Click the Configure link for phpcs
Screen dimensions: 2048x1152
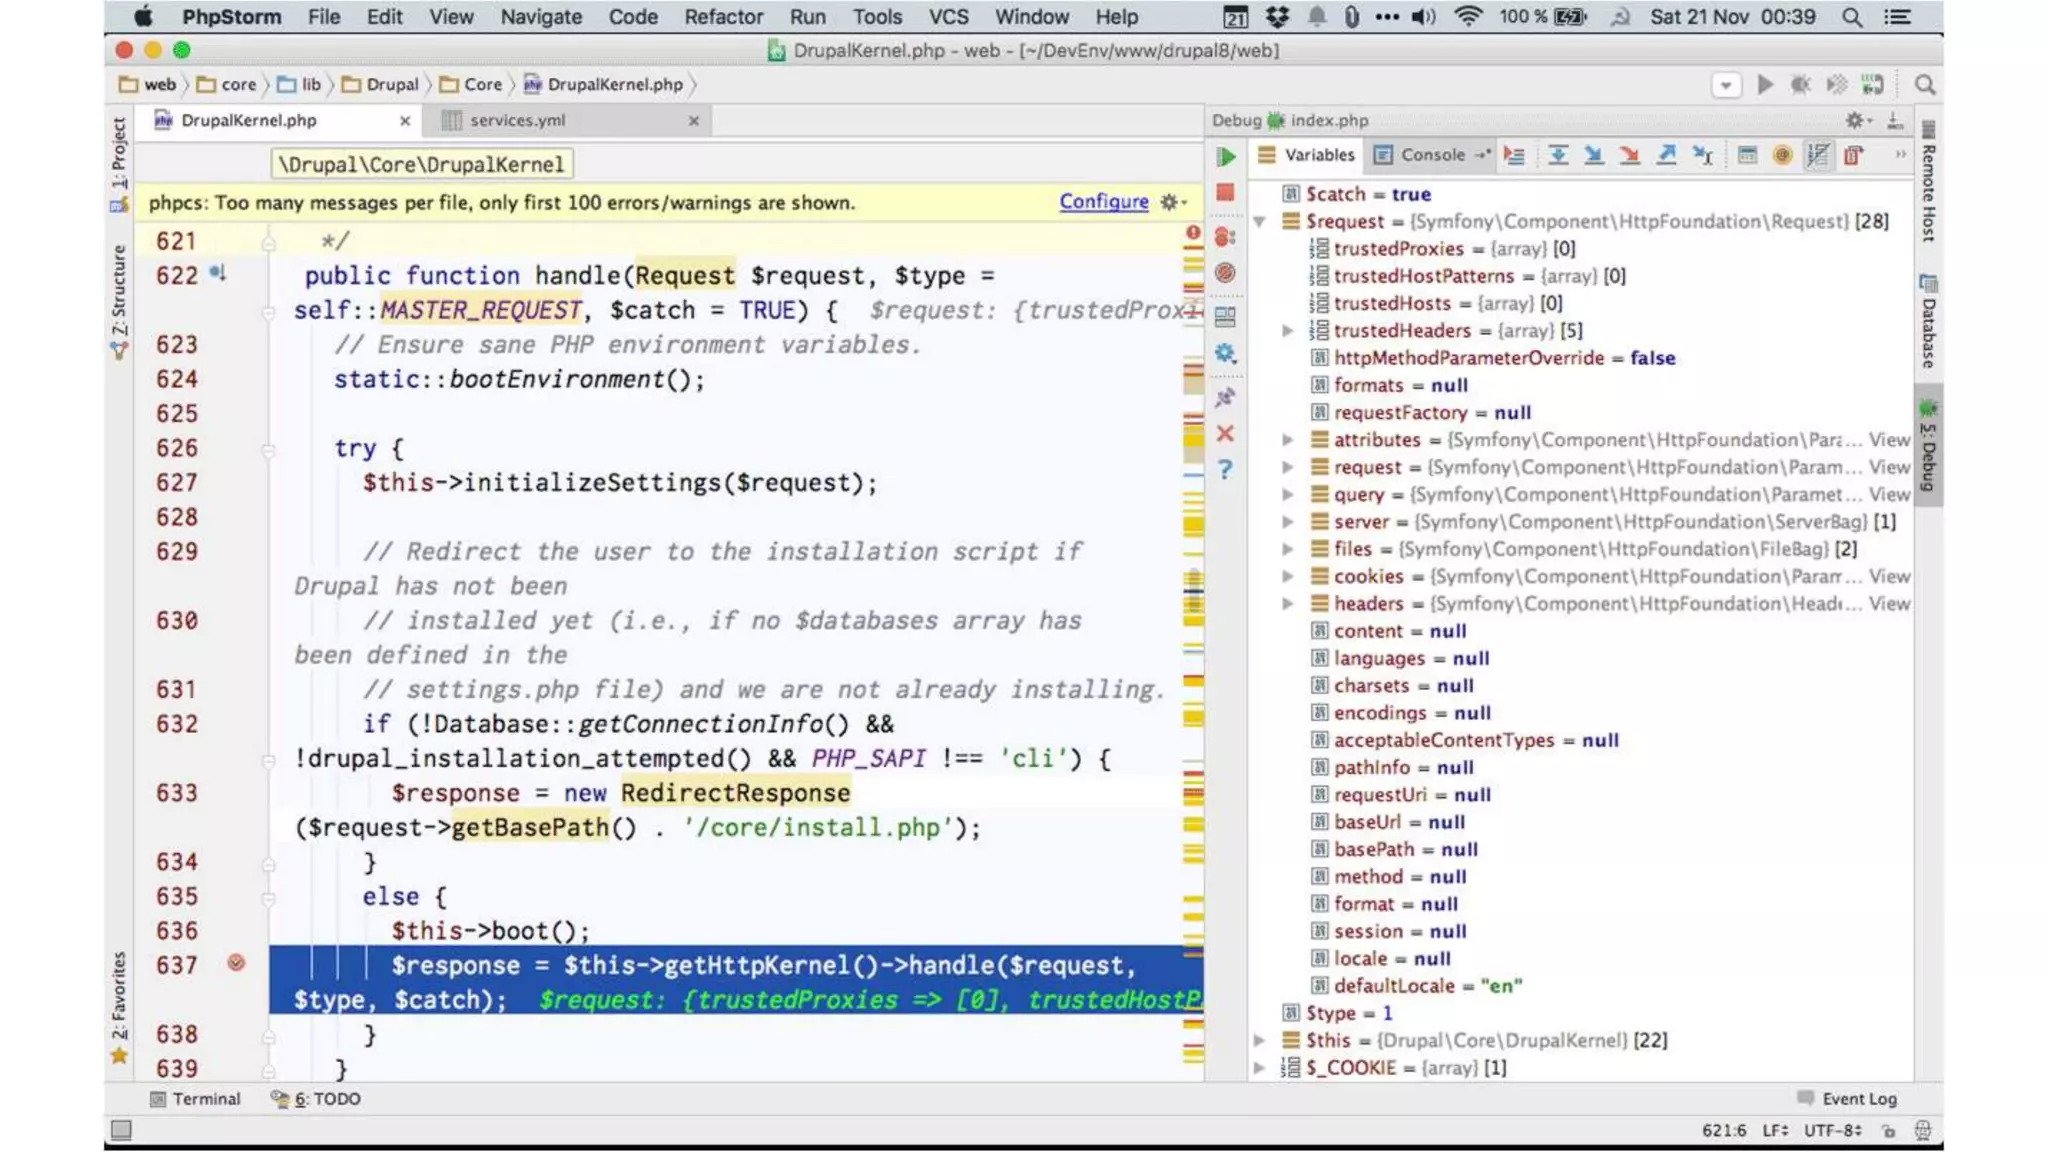(x=1103, y=202)
